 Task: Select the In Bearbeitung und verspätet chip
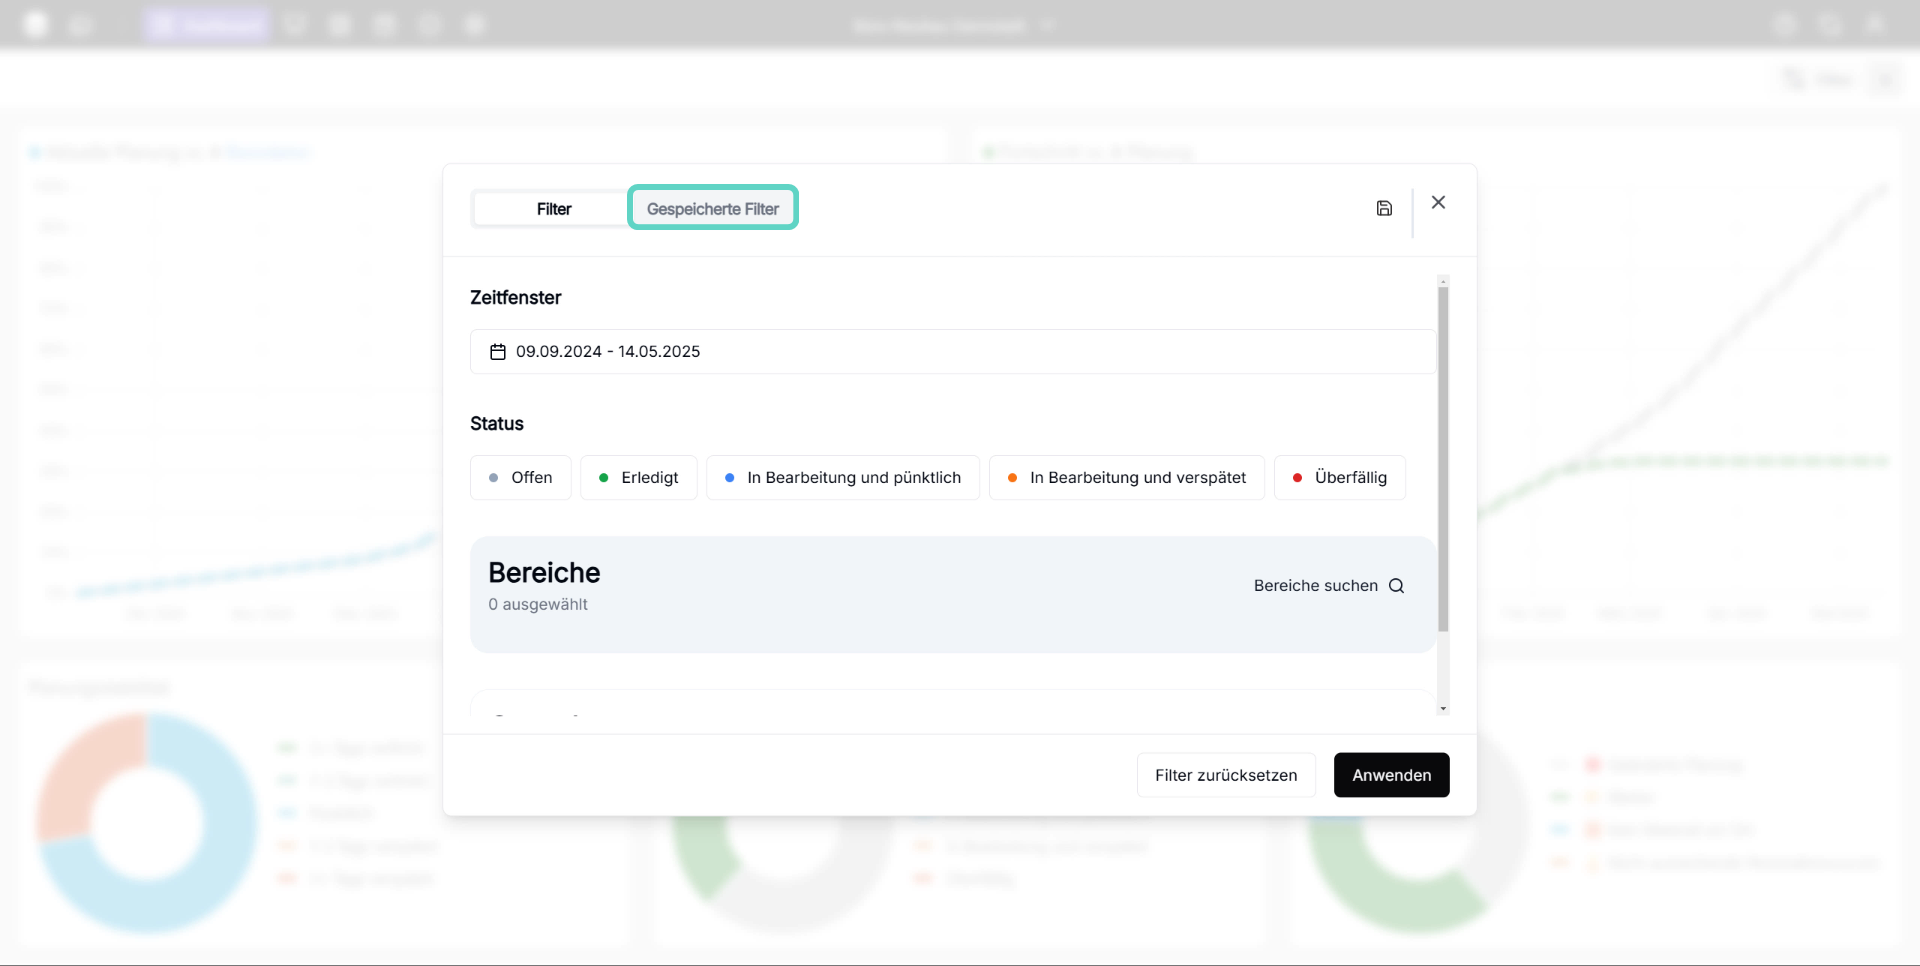tap(1126, 478)
